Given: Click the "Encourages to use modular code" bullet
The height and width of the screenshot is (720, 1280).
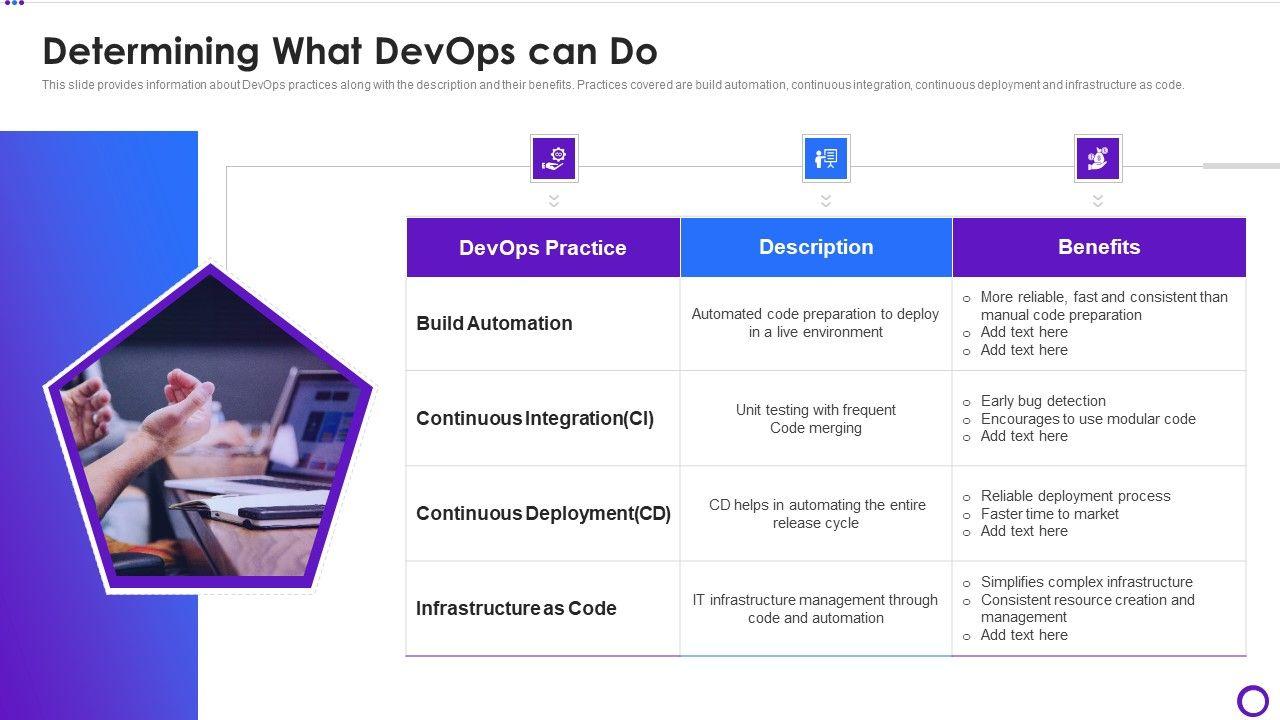Looking at the screenshot, I should (x=1088, y=419).
